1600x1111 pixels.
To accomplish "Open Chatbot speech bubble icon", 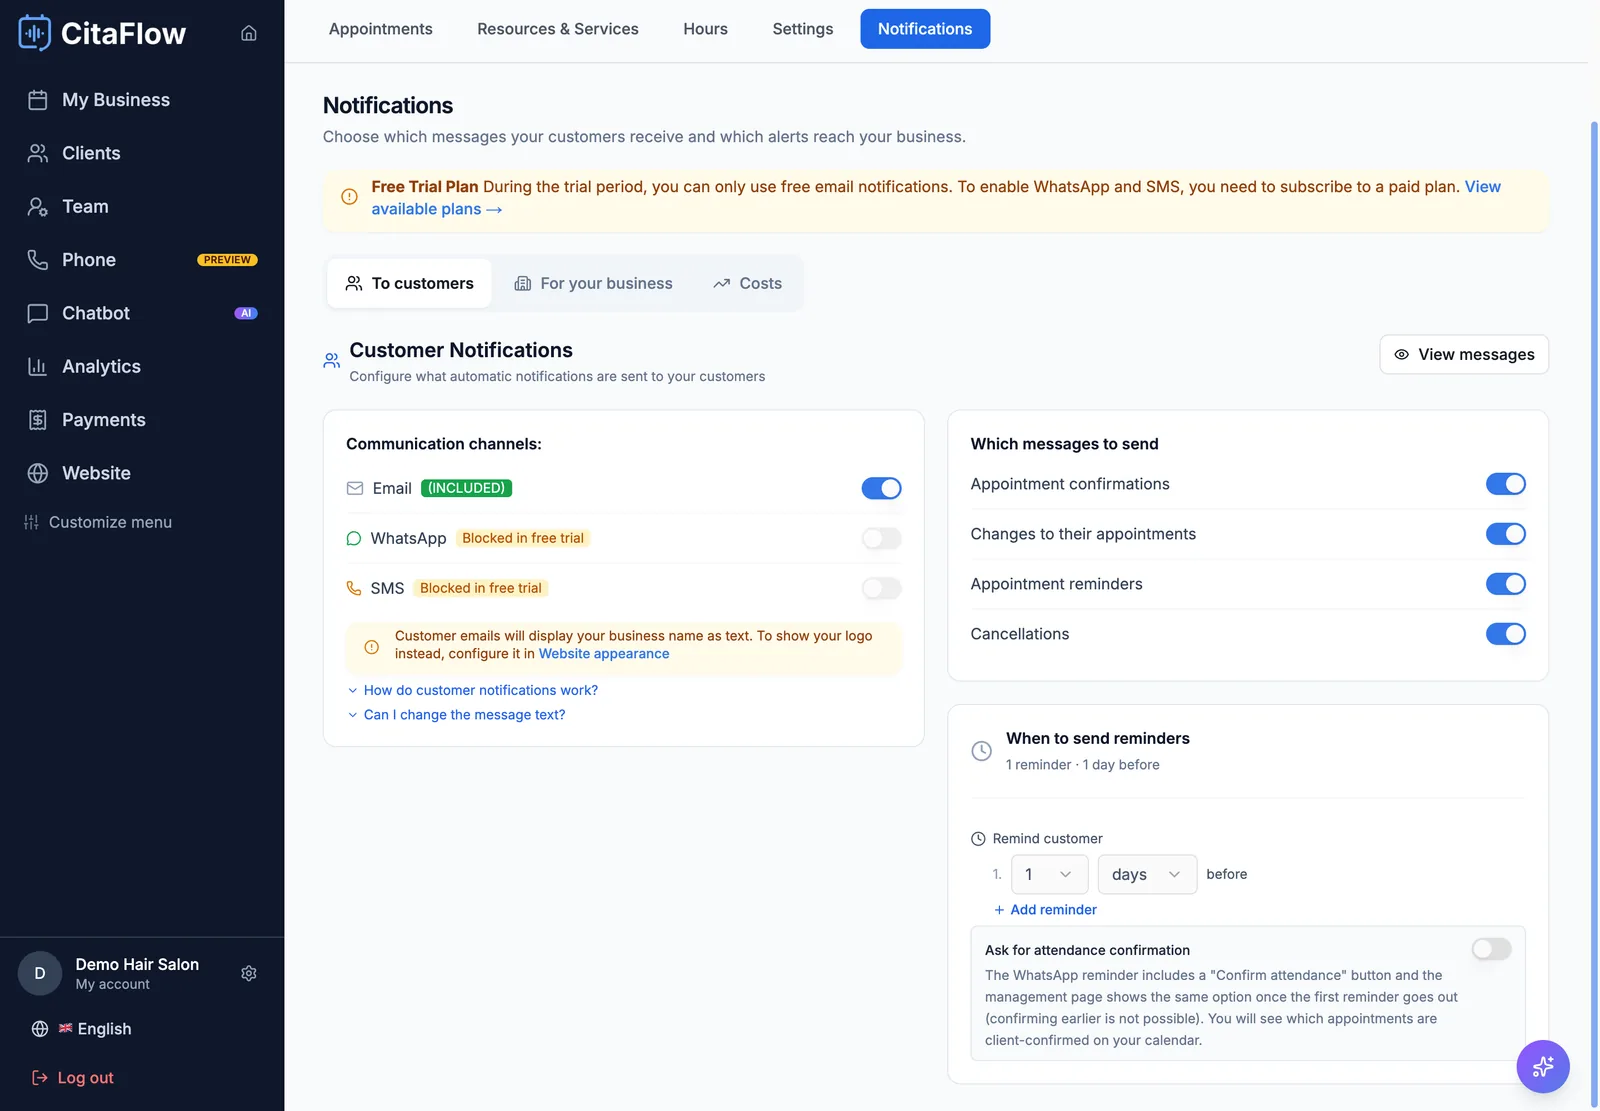I will coord(38,313).
